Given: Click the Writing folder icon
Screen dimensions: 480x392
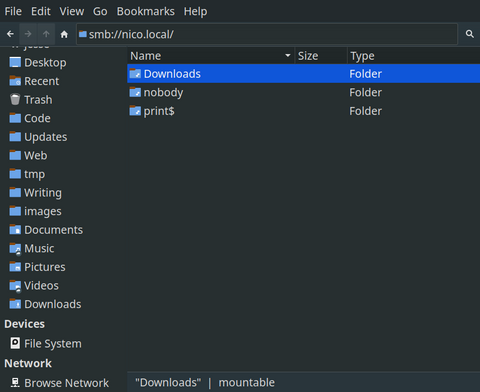Looking at the screenshot, I should click(x=15, y=192).
